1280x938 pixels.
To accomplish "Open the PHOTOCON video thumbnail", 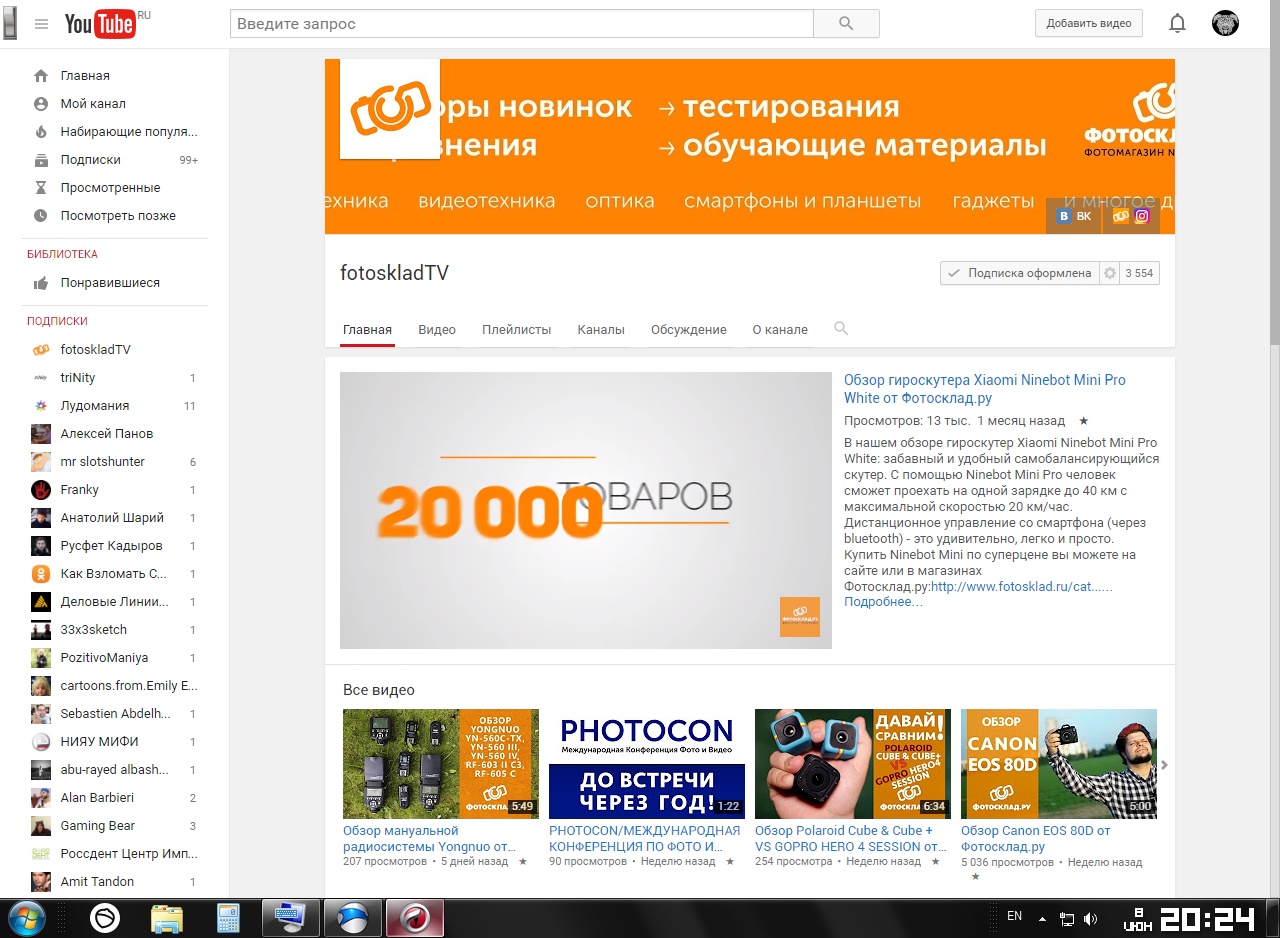I will [647, 764].
